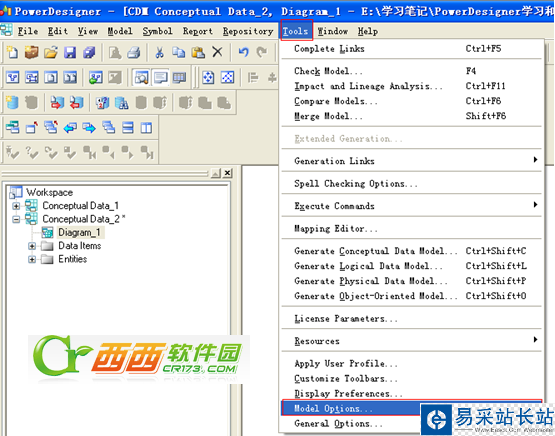Click the Open folder toolbar icon
The image size is (555, 436).
tap(51, 52)
